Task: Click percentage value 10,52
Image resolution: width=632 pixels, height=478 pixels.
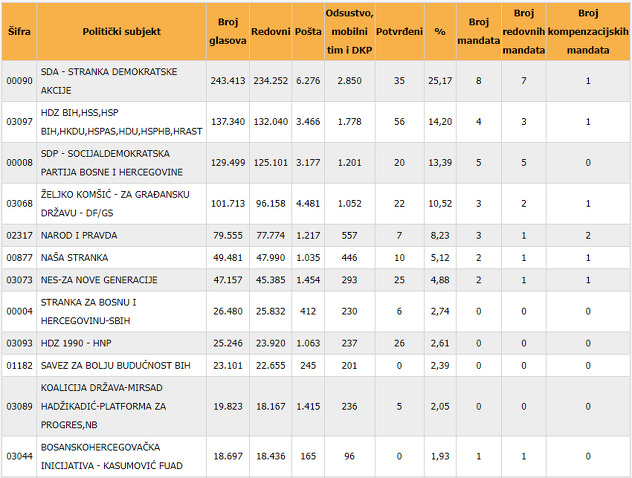Action: (x=440, y=204)
